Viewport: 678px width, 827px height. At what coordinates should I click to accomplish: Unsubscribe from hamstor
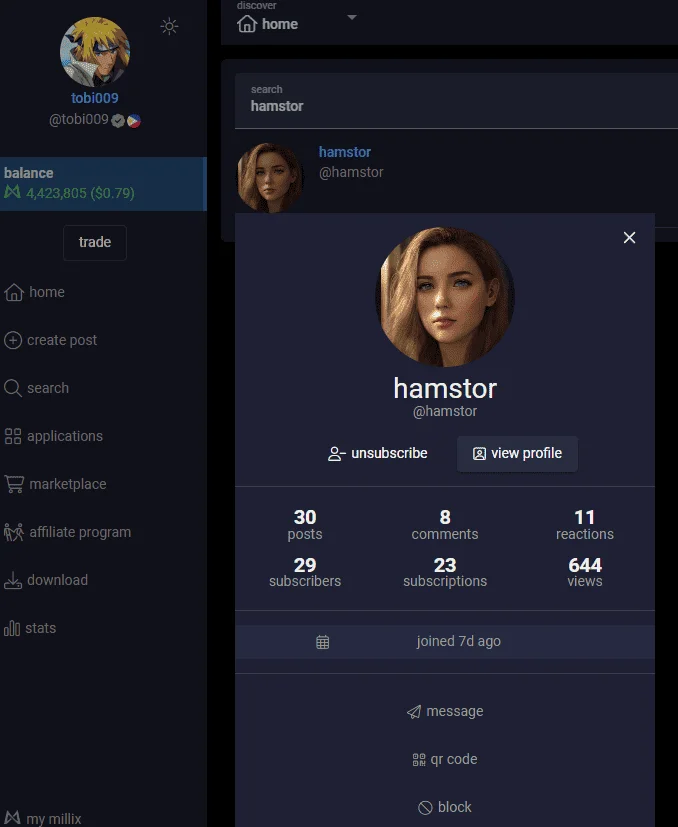pyautogui.click(x=378, y=454)
